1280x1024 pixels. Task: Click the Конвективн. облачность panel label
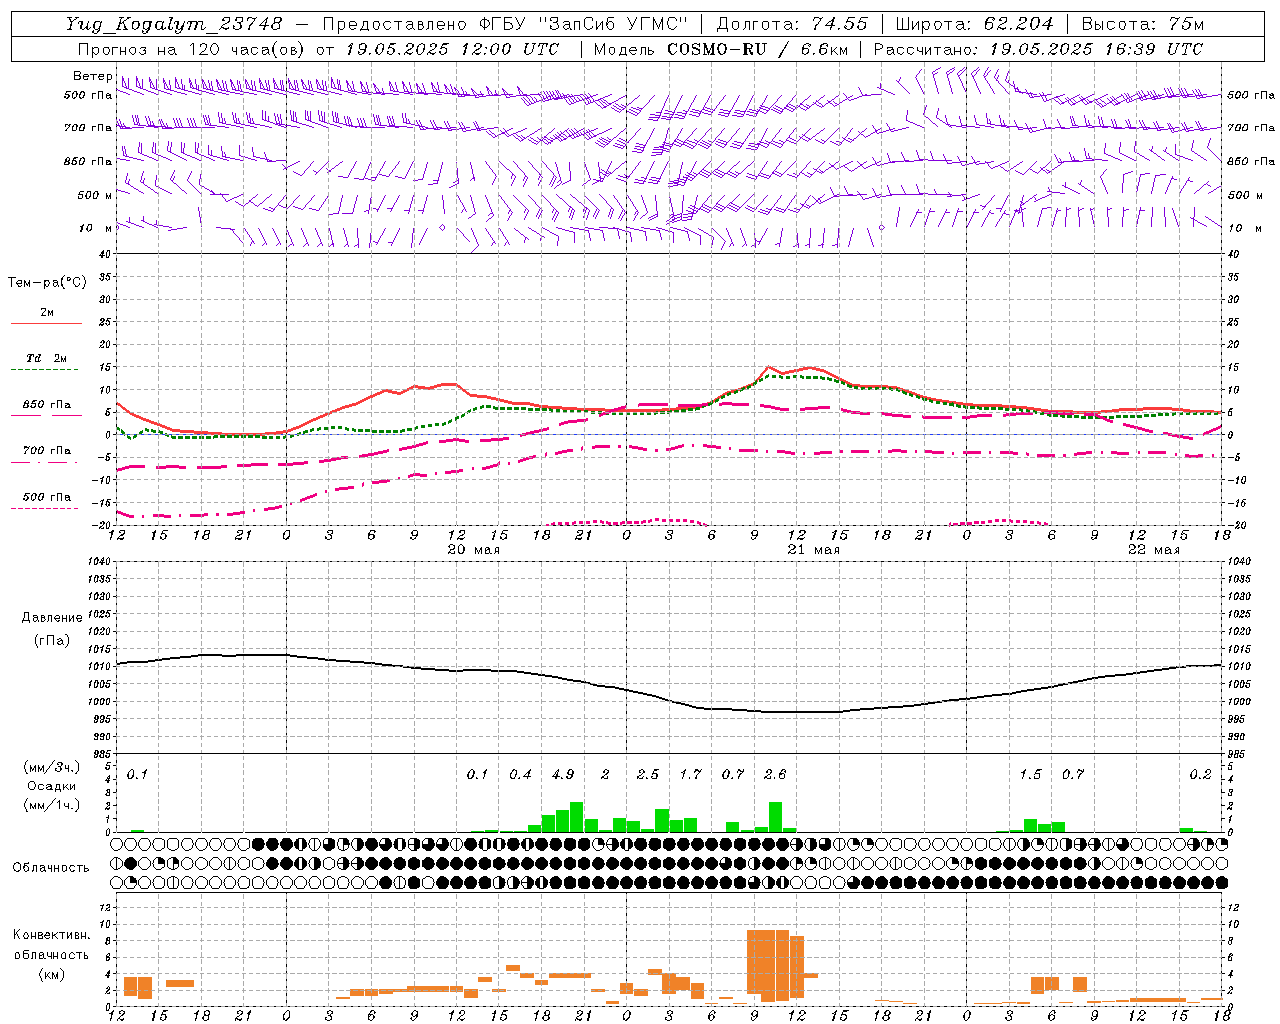(51, 945)
